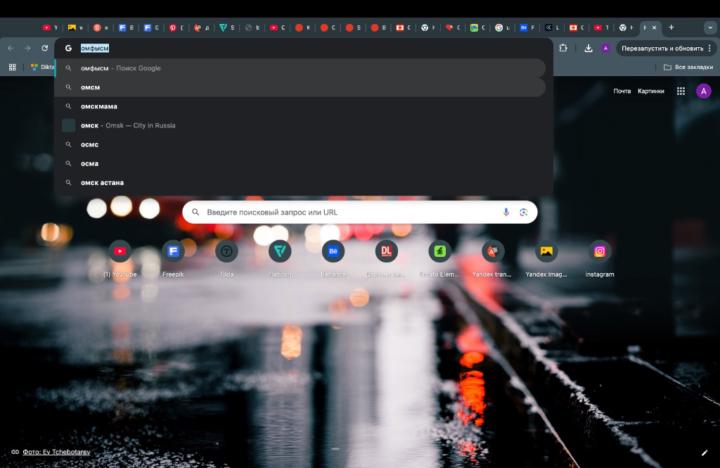Select the 'осмс' suggestion
This screenshot has height=468, width=720.
coord(300,144)
